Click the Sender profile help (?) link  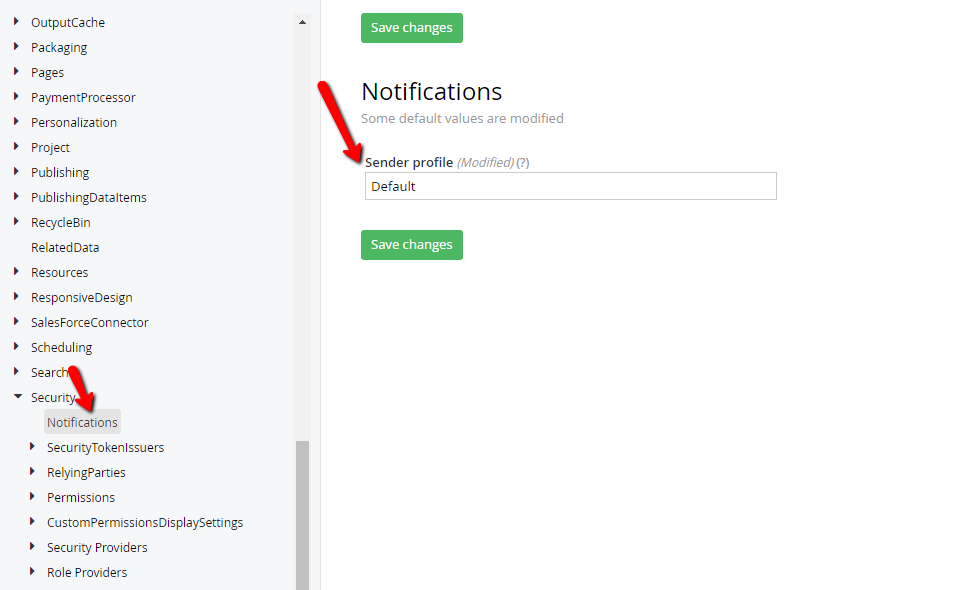(523, 162)
